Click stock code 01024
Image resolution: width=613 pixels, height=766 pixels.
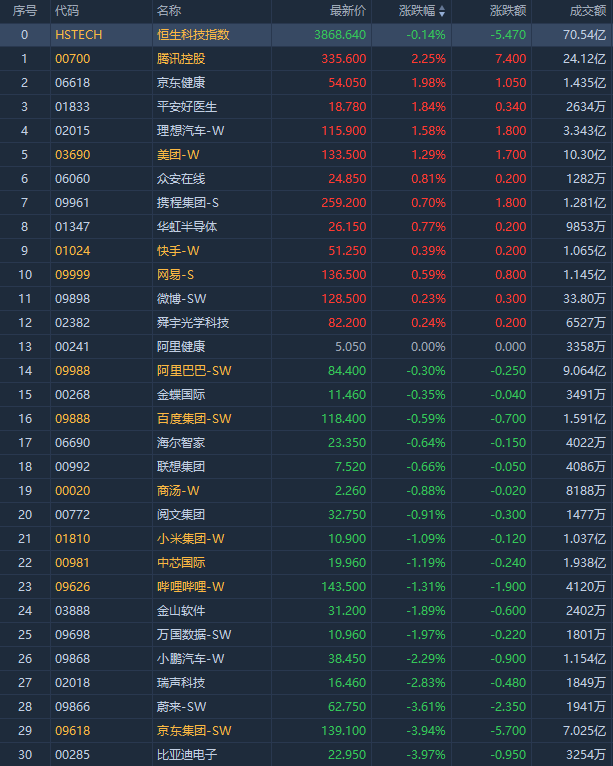tap(73, 250)
